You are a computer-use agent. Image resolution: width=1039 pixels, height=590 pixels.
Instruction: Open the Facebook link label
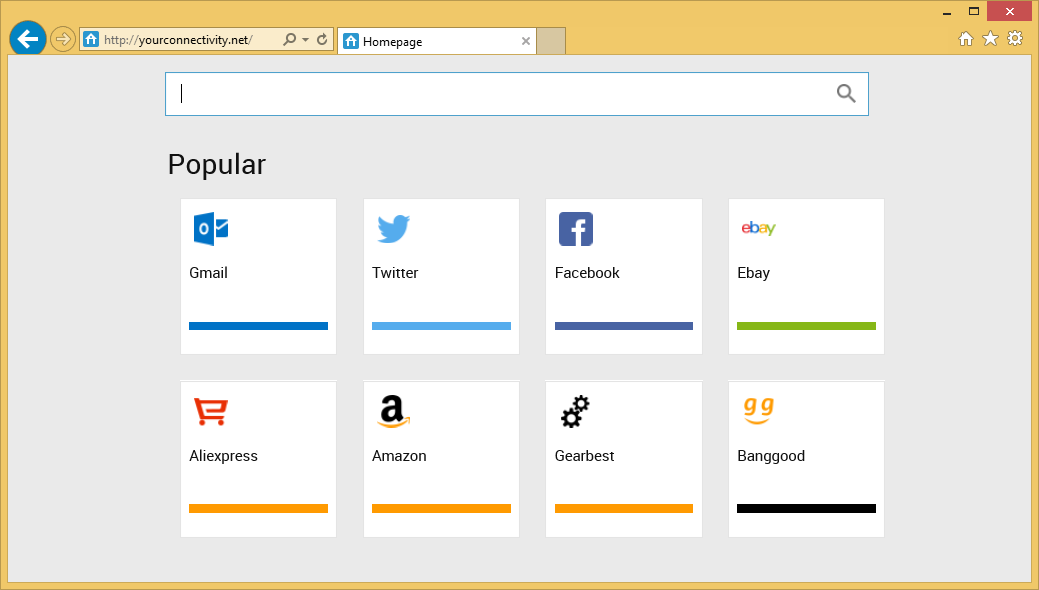coord(587,272)
